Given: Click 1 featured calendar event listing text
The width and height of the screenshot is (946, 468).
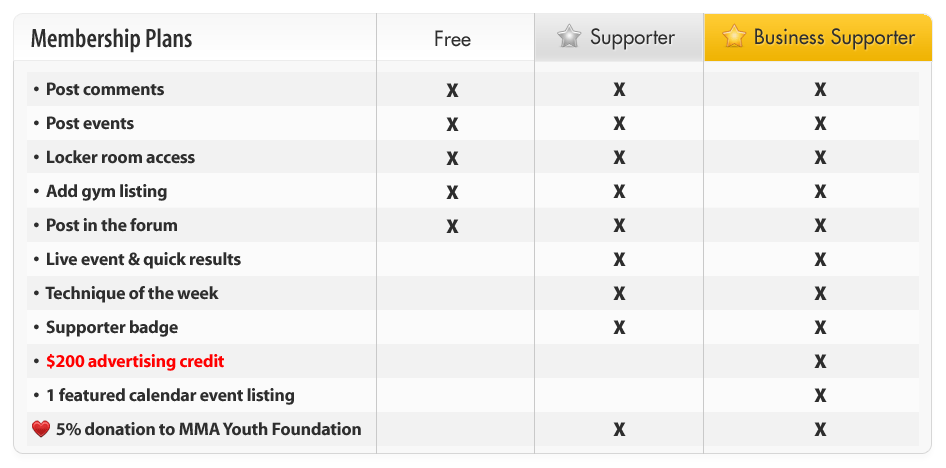Looking at the screenshot, I should [170, 395].
